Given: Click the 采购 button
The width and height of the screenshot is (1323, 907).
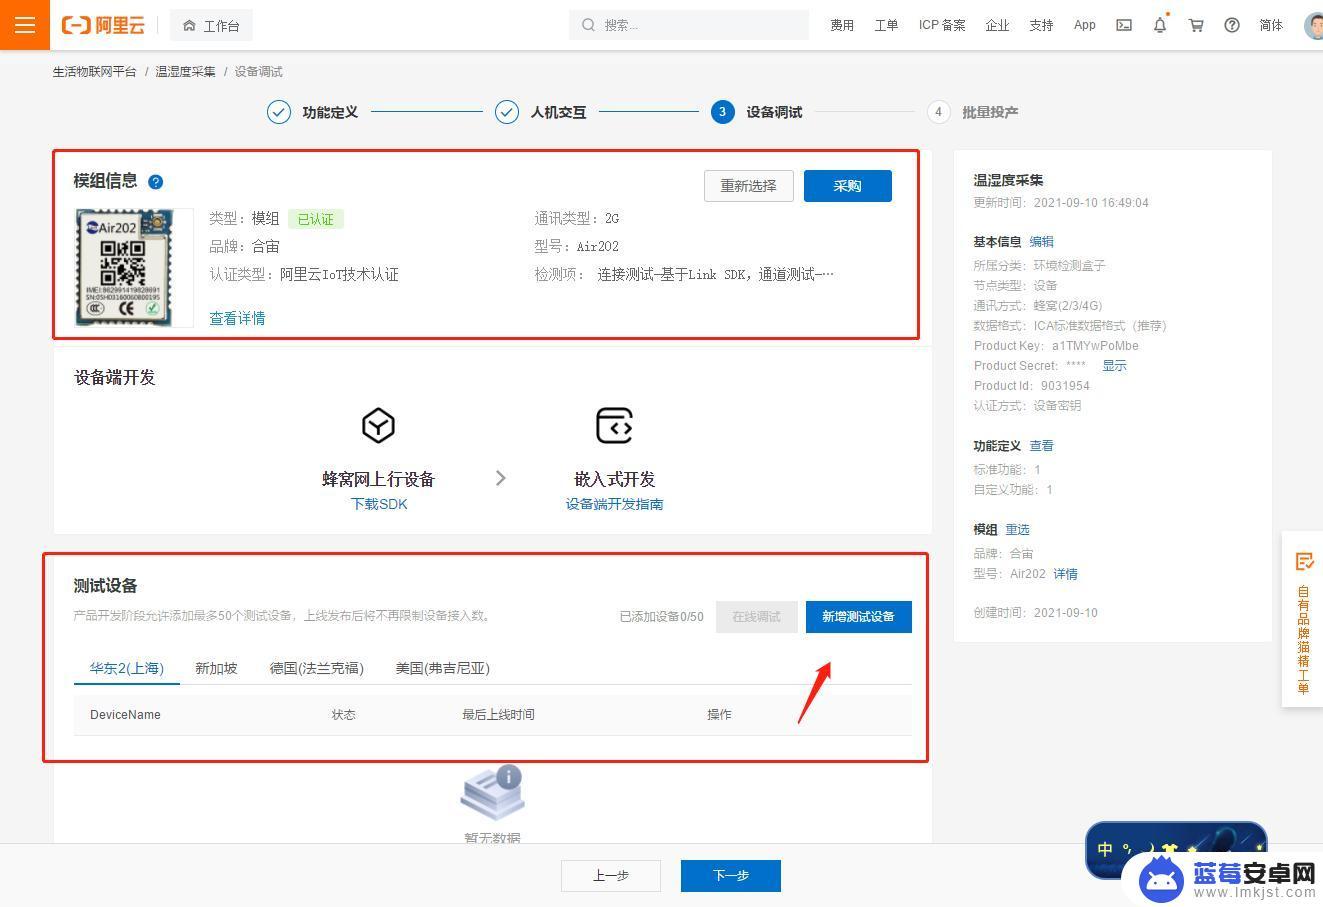Looking at the screenshot, I should [848, 186].
